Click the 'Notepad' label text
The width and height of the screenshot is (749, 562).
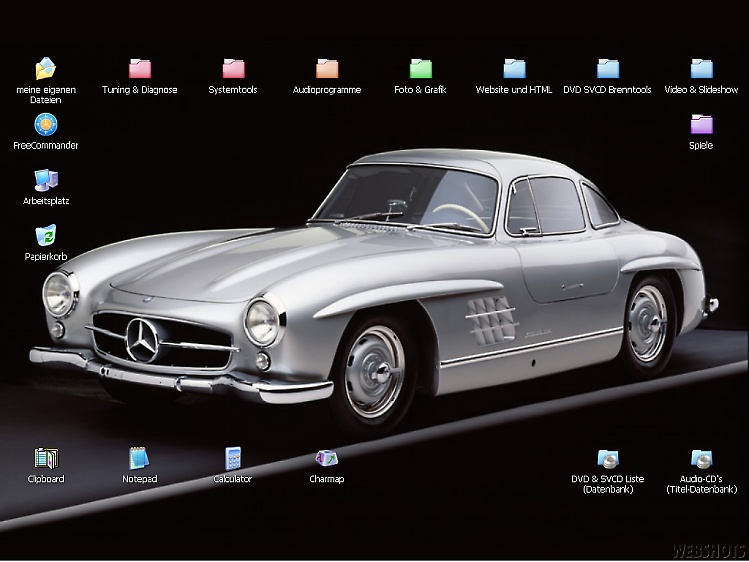point(139,479)
